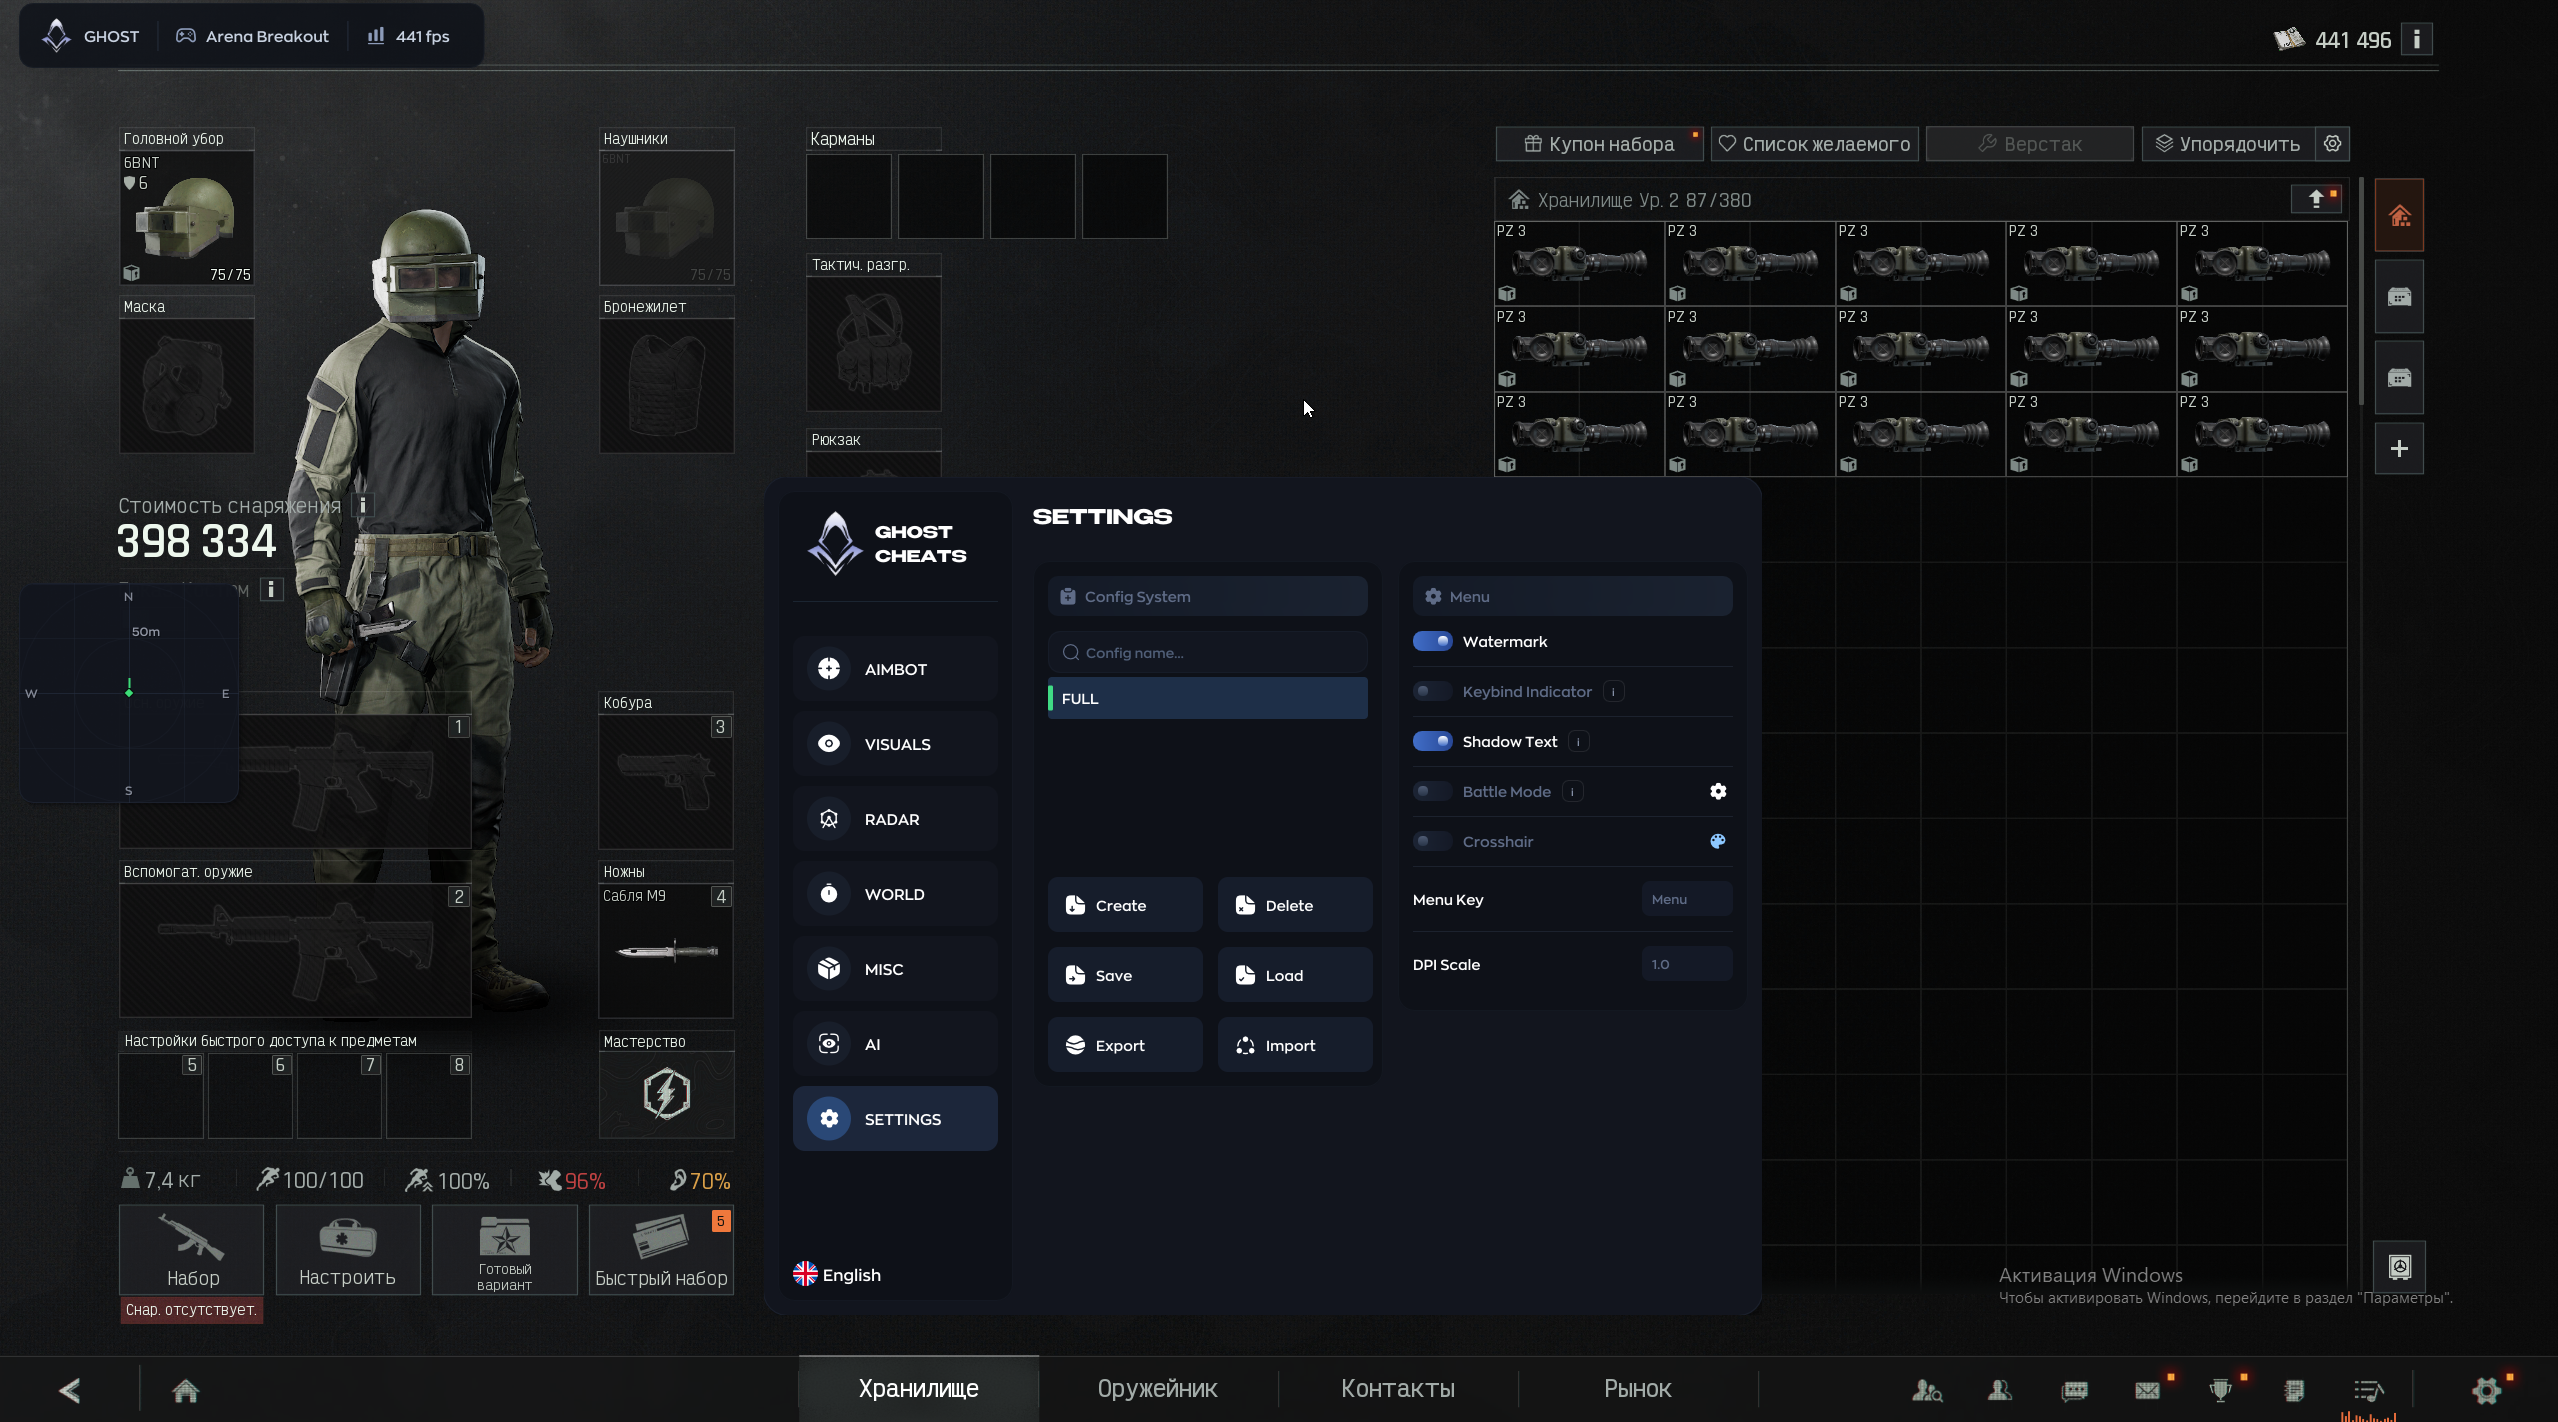Click the storage upgrade arrow icon

[x=2315, y=199]
